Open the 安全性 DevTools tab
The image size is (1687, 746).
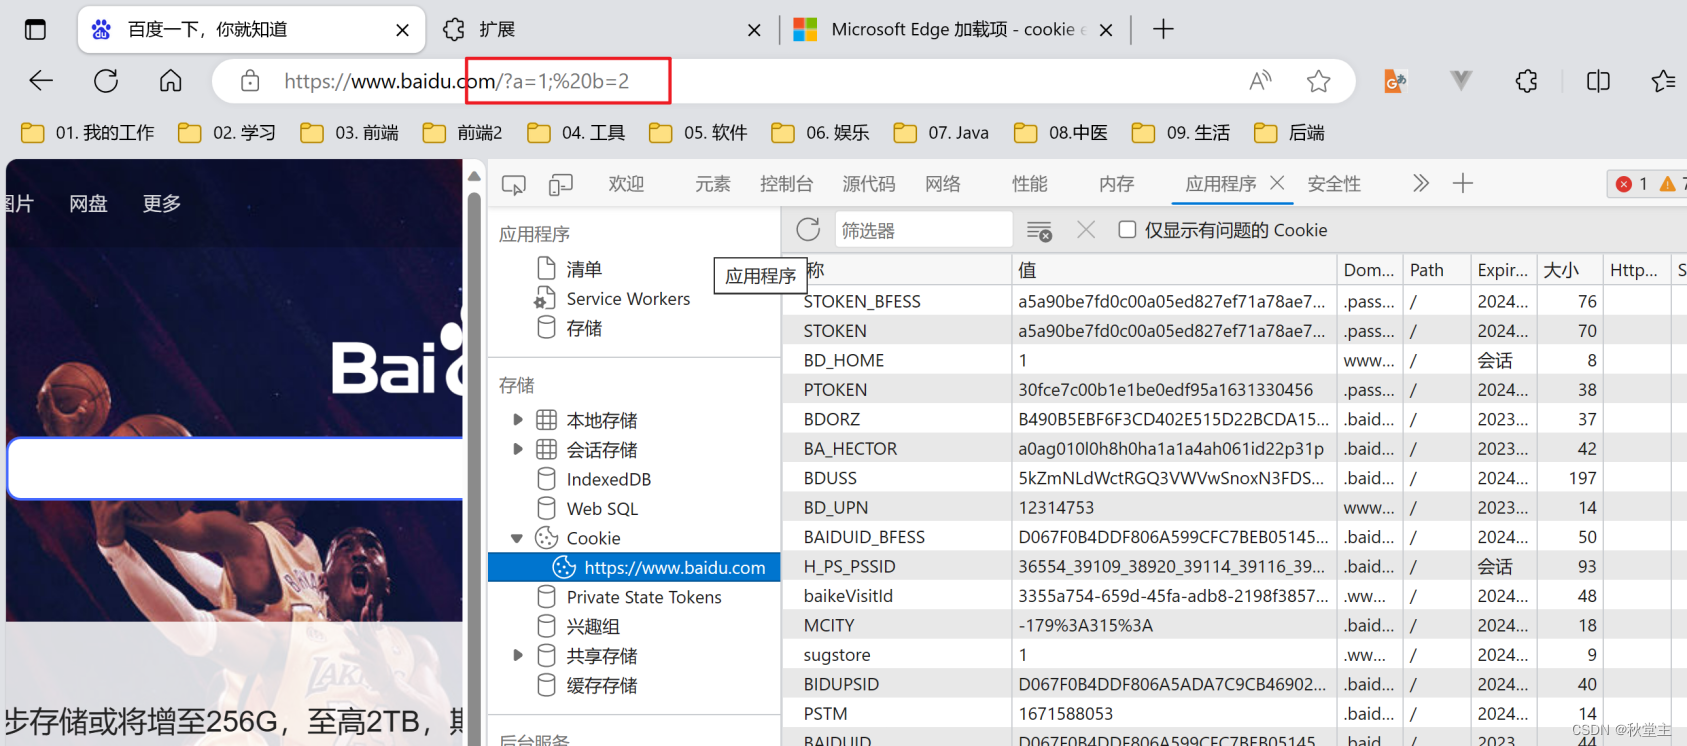click(x=1334, y=184)
